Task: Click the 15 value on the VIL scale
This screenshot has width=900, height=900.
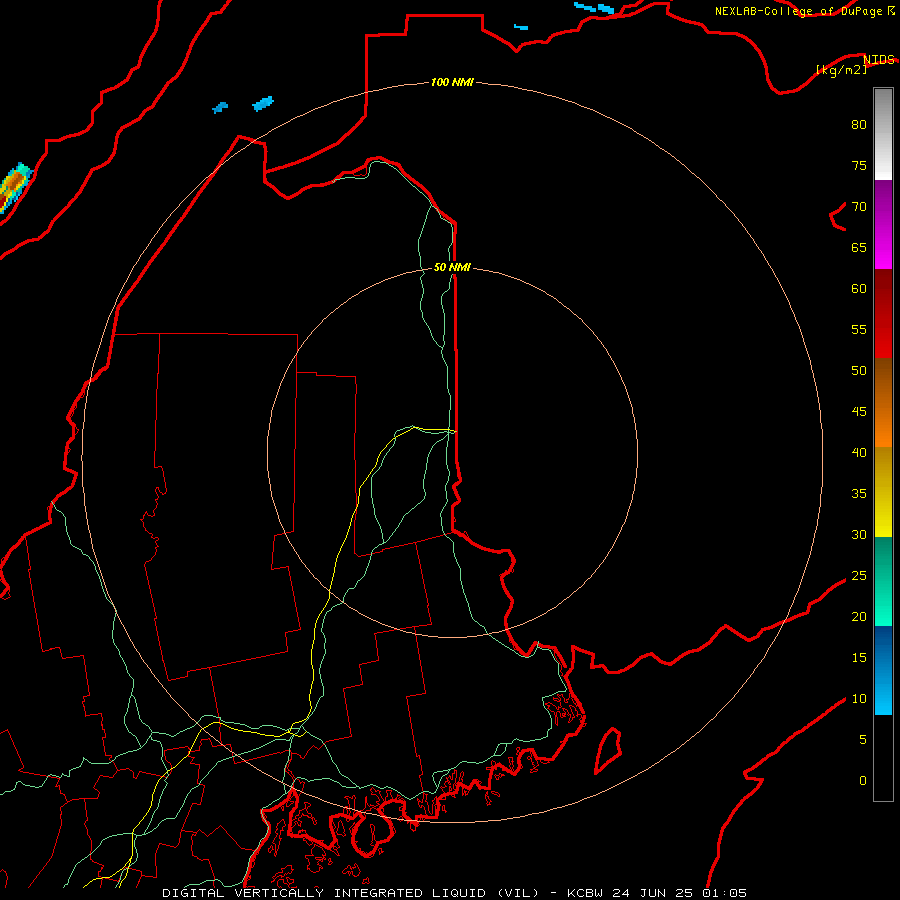Action: [x=859, y=658]
